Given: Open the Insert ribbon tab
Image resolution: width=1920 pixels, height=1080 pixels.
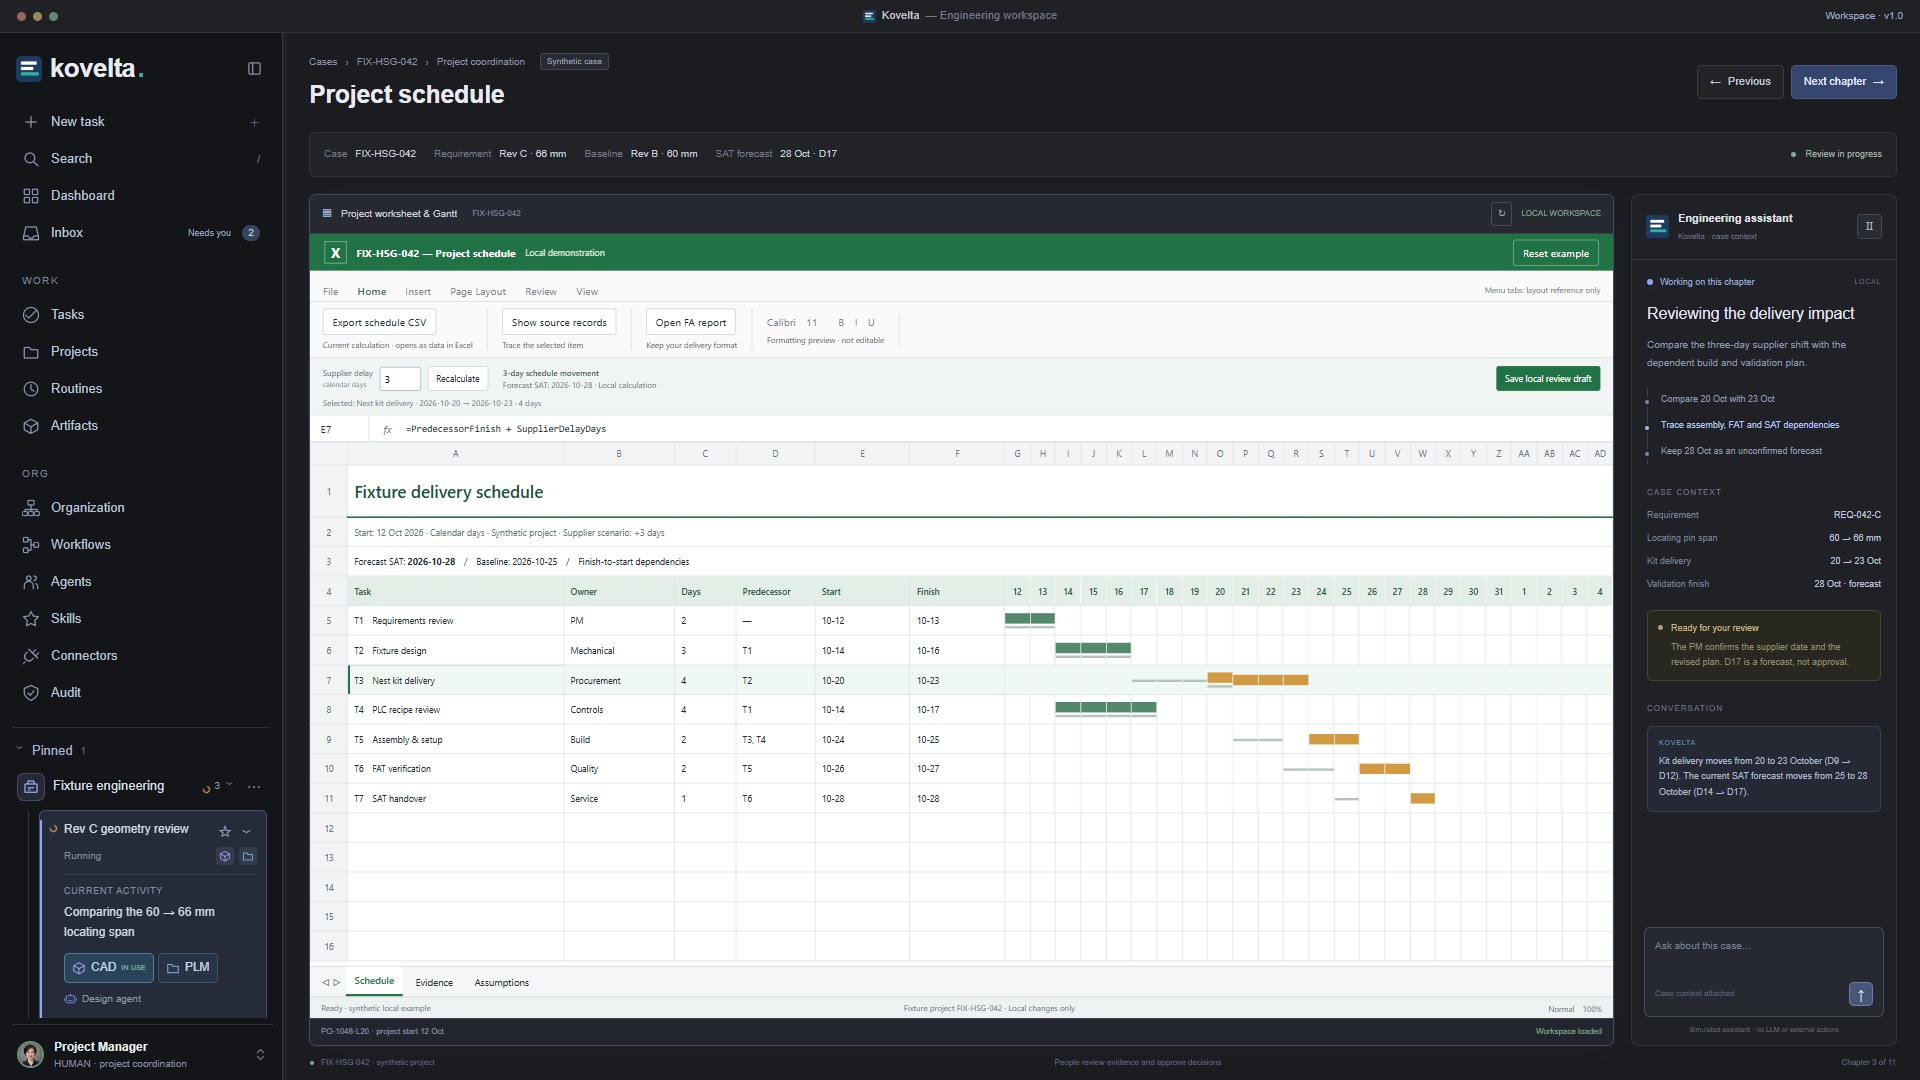Looking at the screenshot, I should click(418, 292).
